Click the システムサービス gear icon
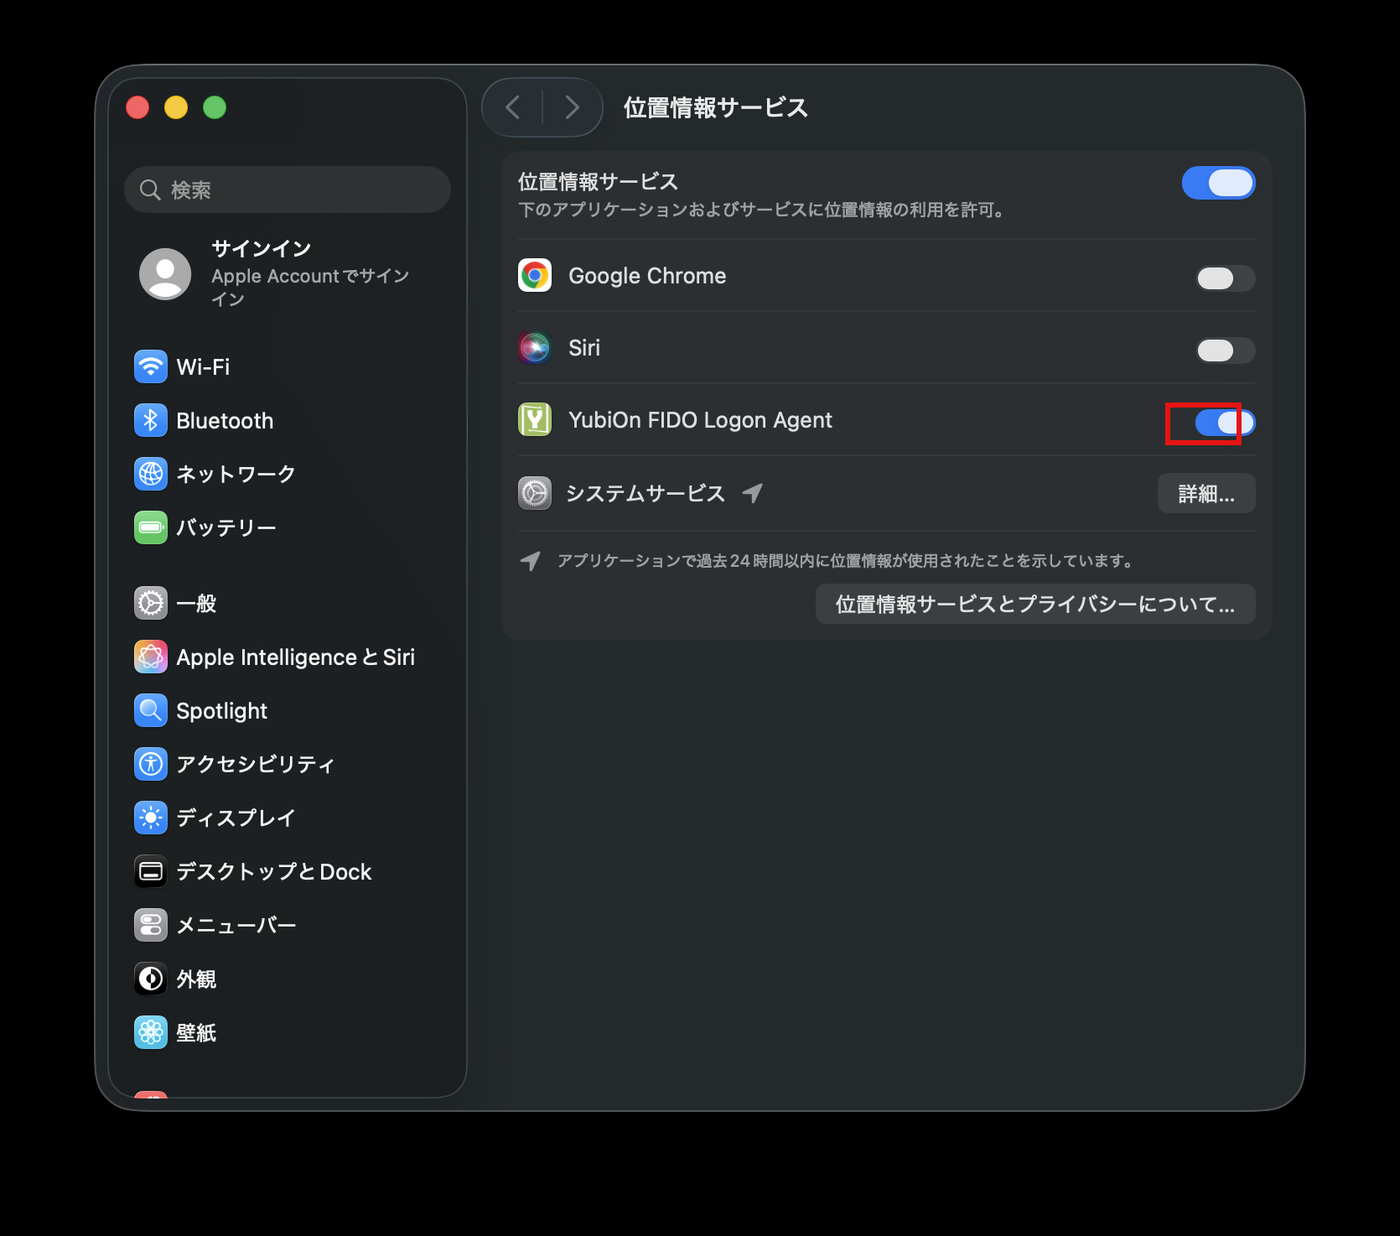Image resolution: width=1400 pixels, height=1236 pixels. click(x=535, y=493)
